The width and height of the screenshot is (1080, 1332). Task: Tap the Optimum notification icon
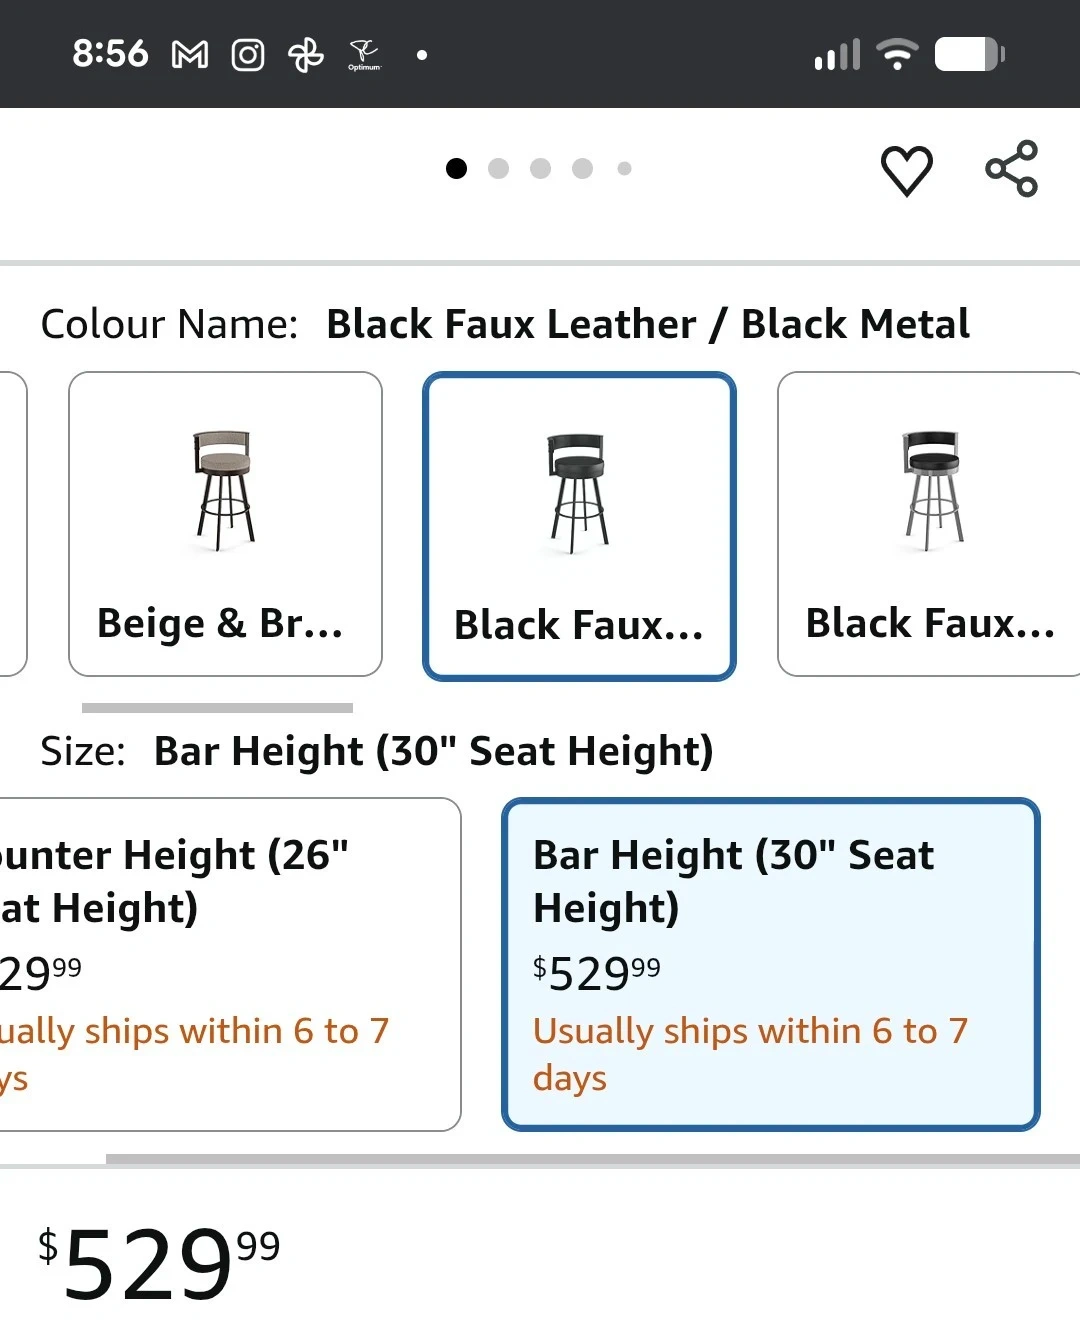click(364, 55)
